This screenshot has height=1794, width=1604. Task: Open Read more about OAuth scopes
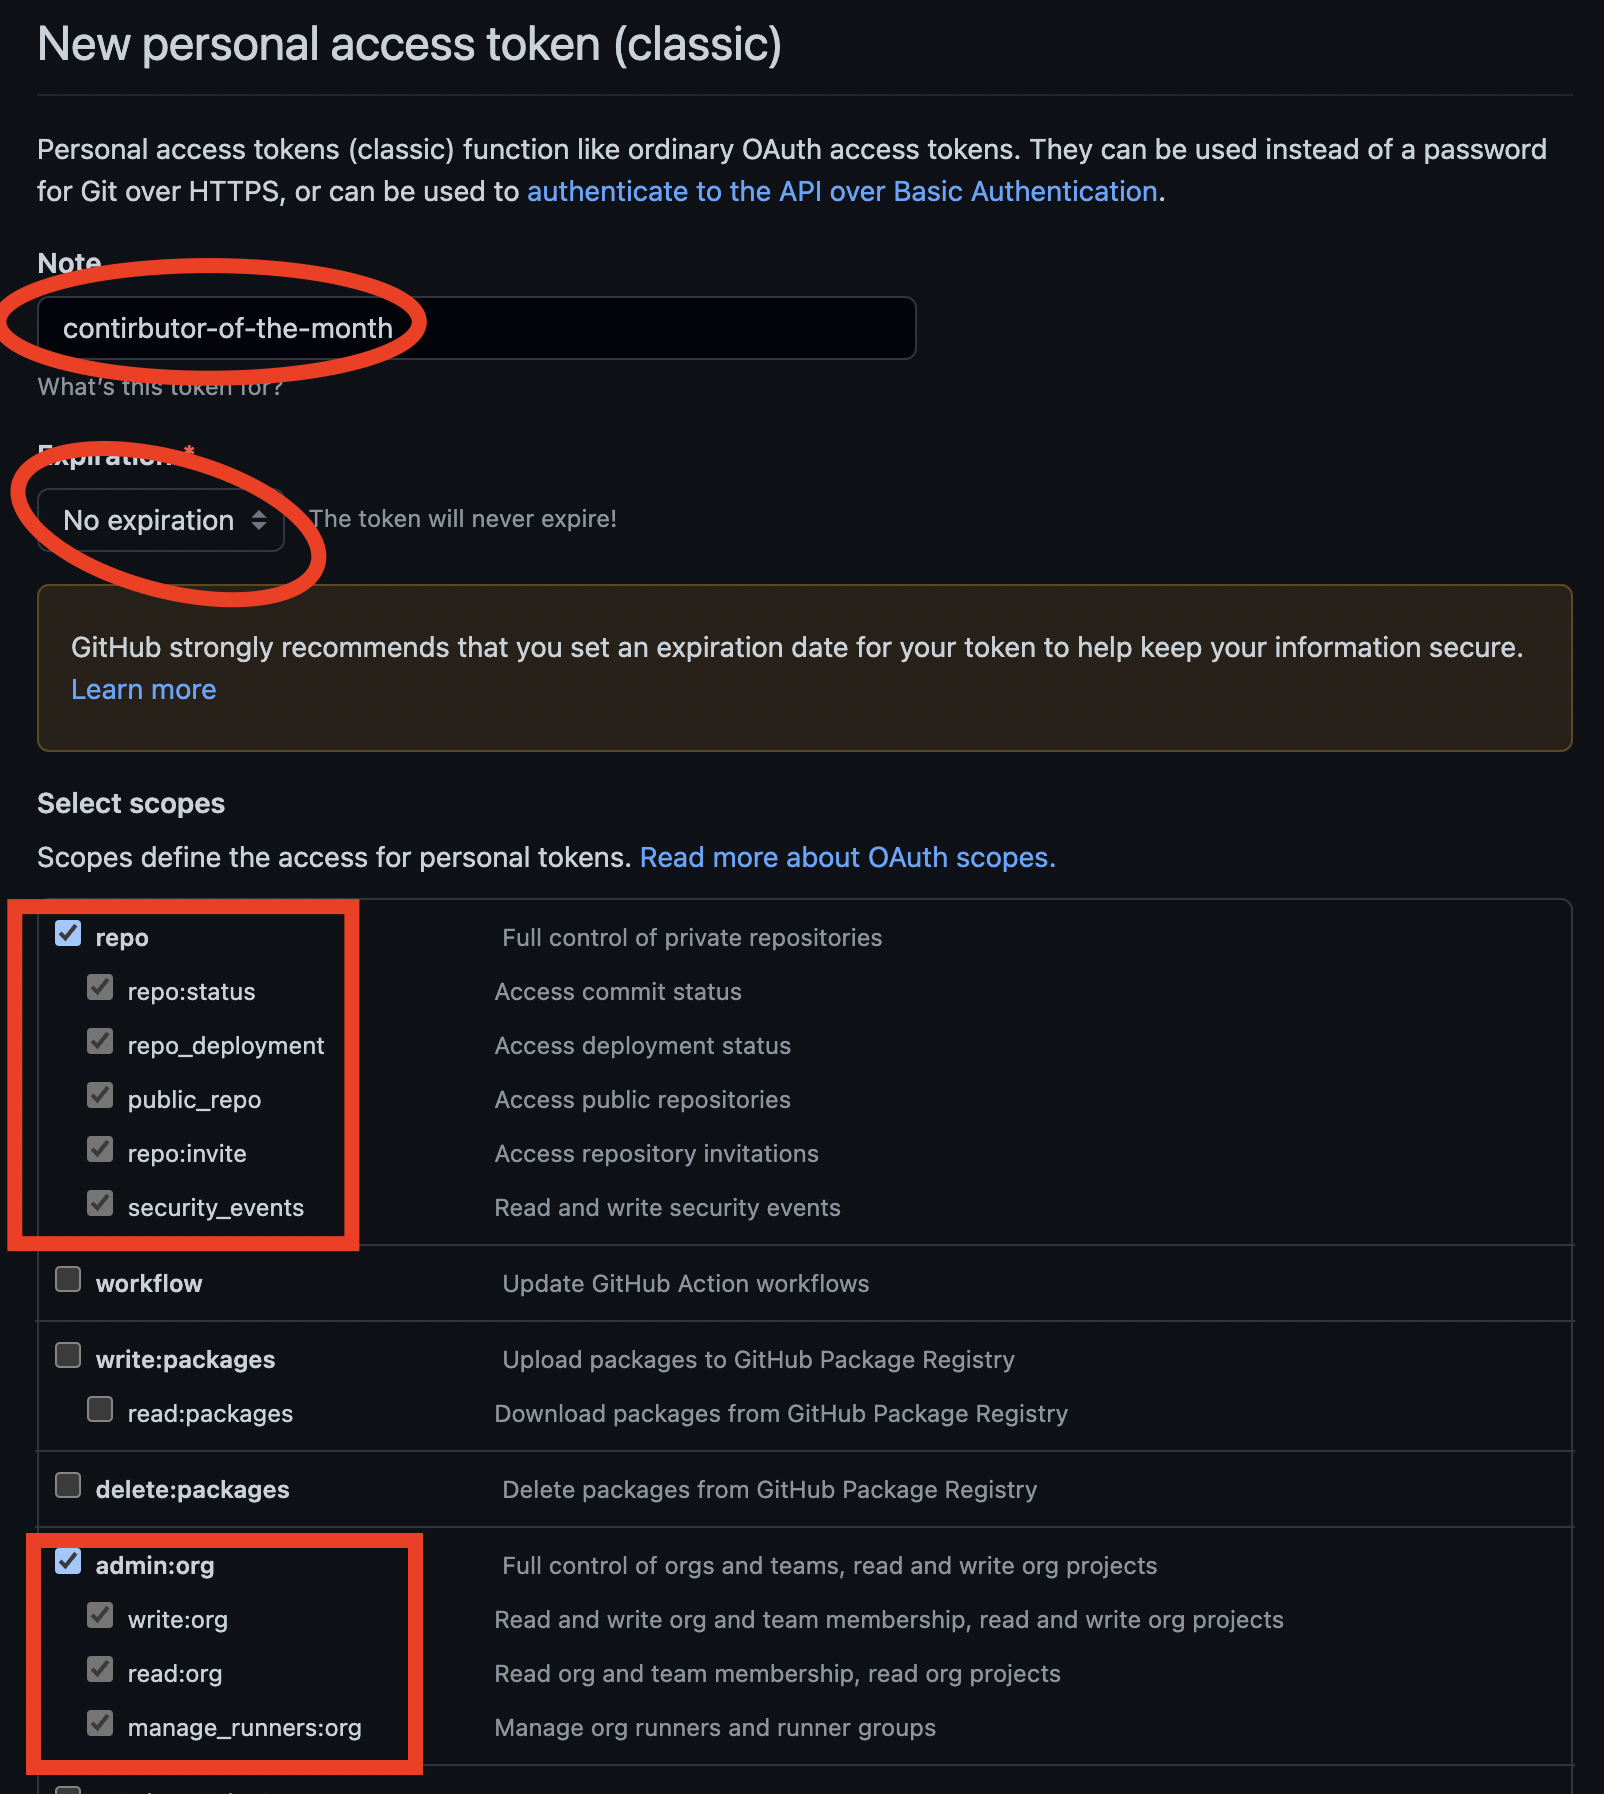pyautogui.click(x=847, y=857)
